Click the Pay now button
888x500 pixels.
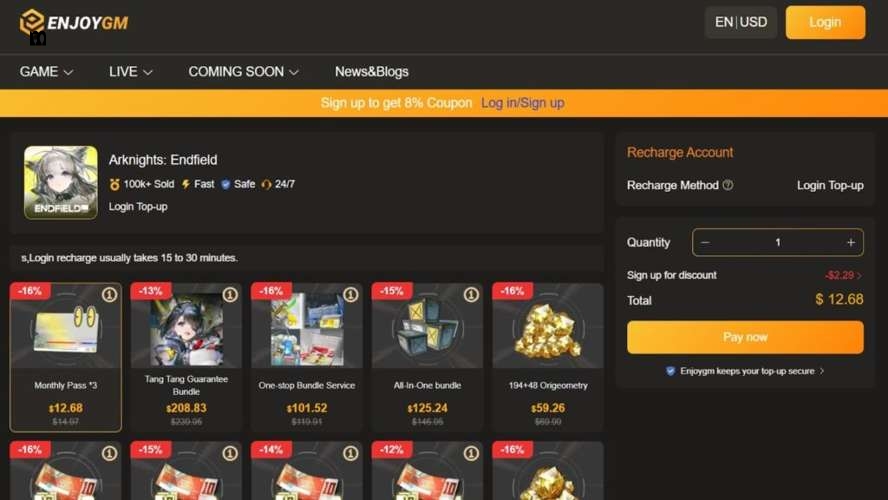tap(745, 337)
